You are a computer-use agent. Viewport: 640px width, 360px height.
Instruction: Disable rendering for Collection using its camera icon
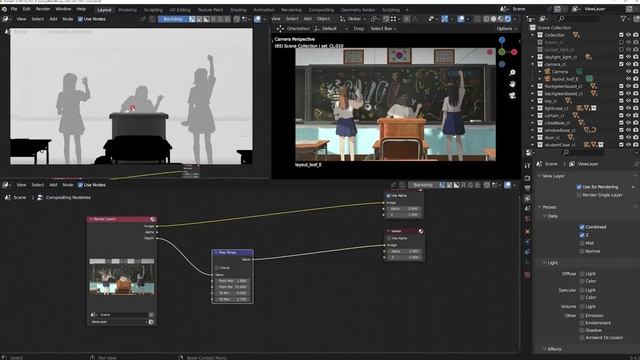click(636, 35)
